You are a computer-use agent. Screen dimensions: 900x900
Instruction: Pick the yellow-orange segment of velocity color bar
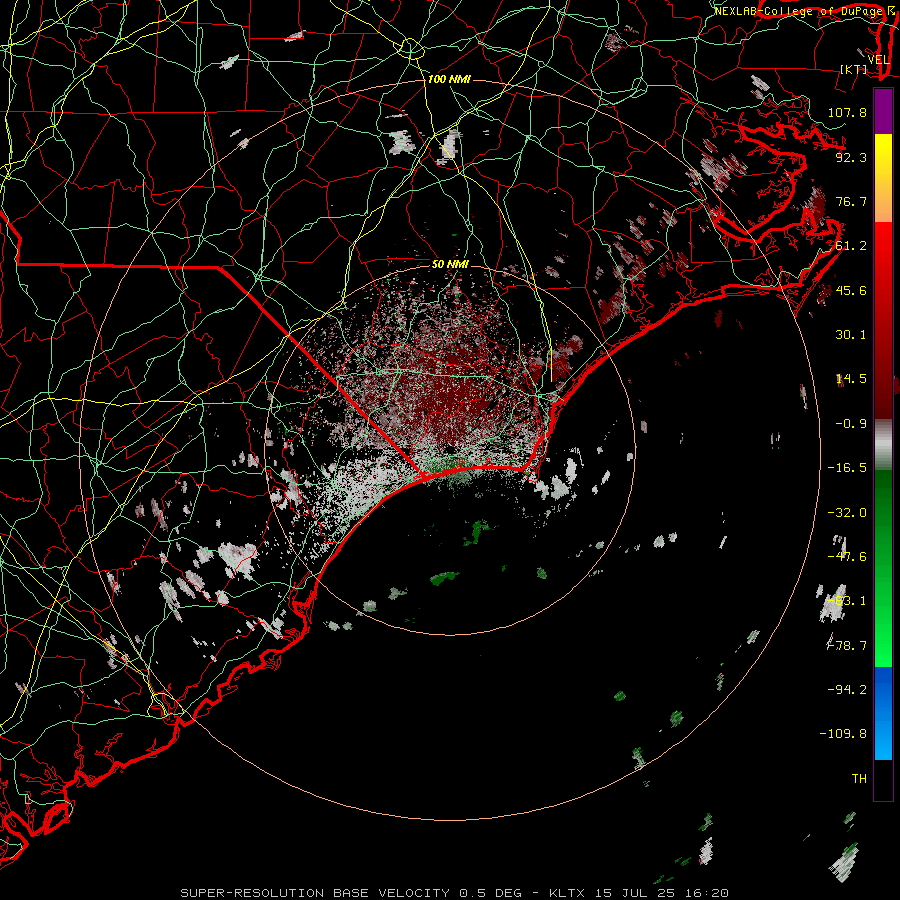883,178
